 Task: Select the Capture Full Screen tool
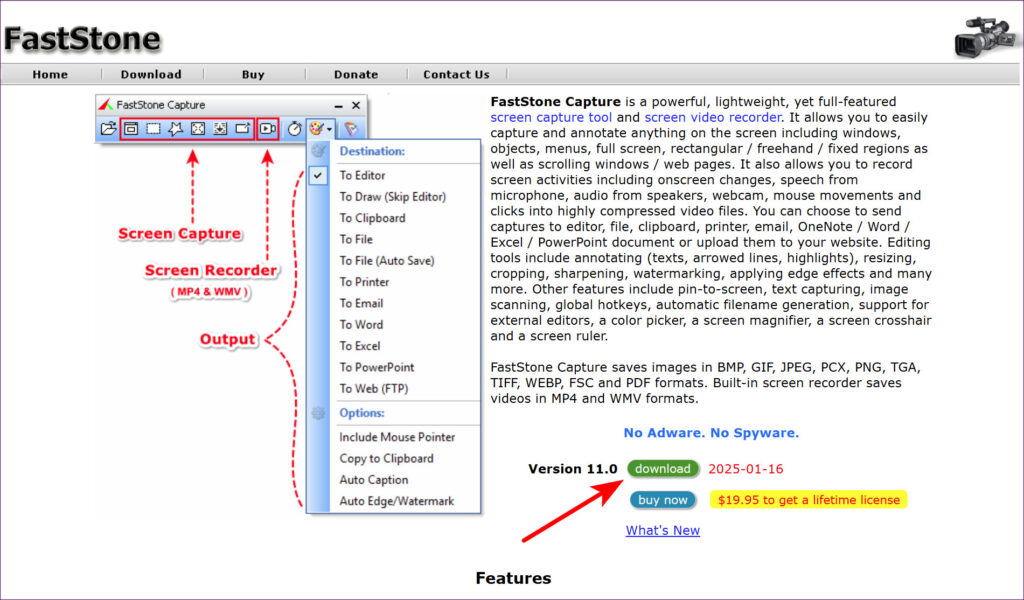[x=198, y=129]
